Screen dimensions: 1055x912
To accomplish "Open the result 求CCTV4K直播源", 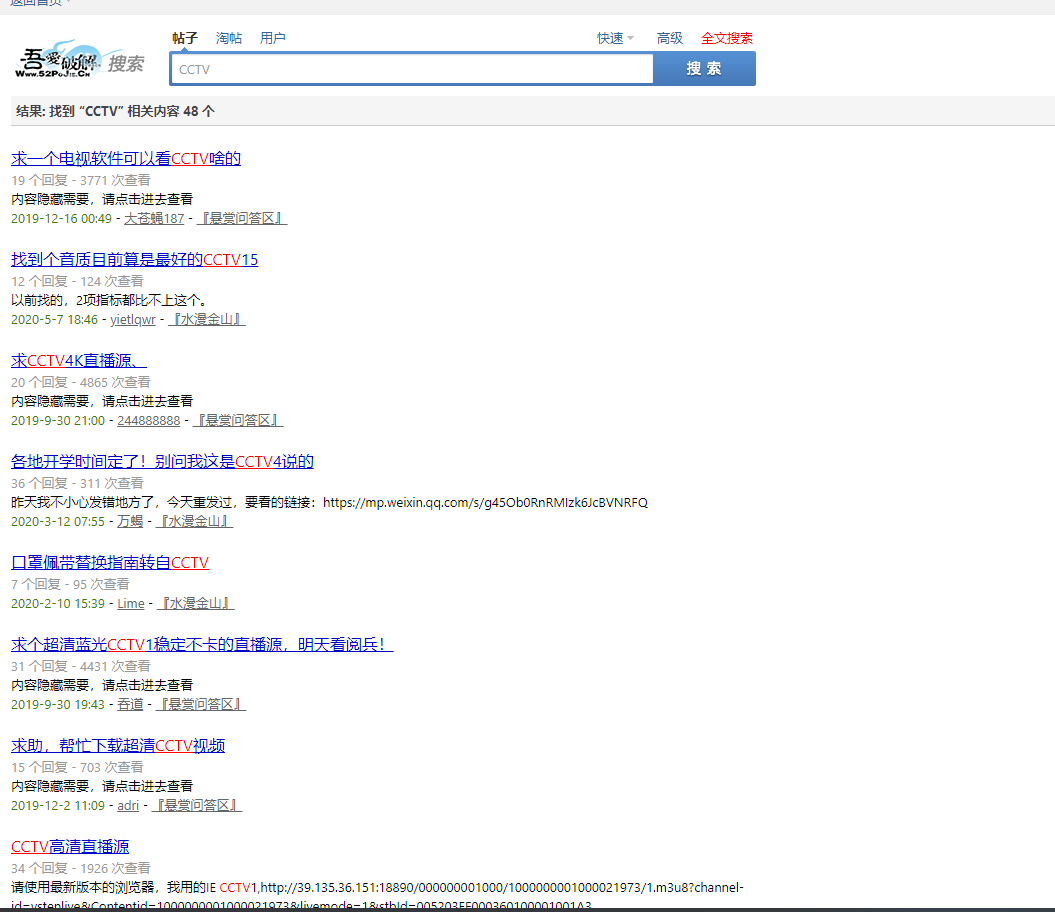I will click(78, 360).
